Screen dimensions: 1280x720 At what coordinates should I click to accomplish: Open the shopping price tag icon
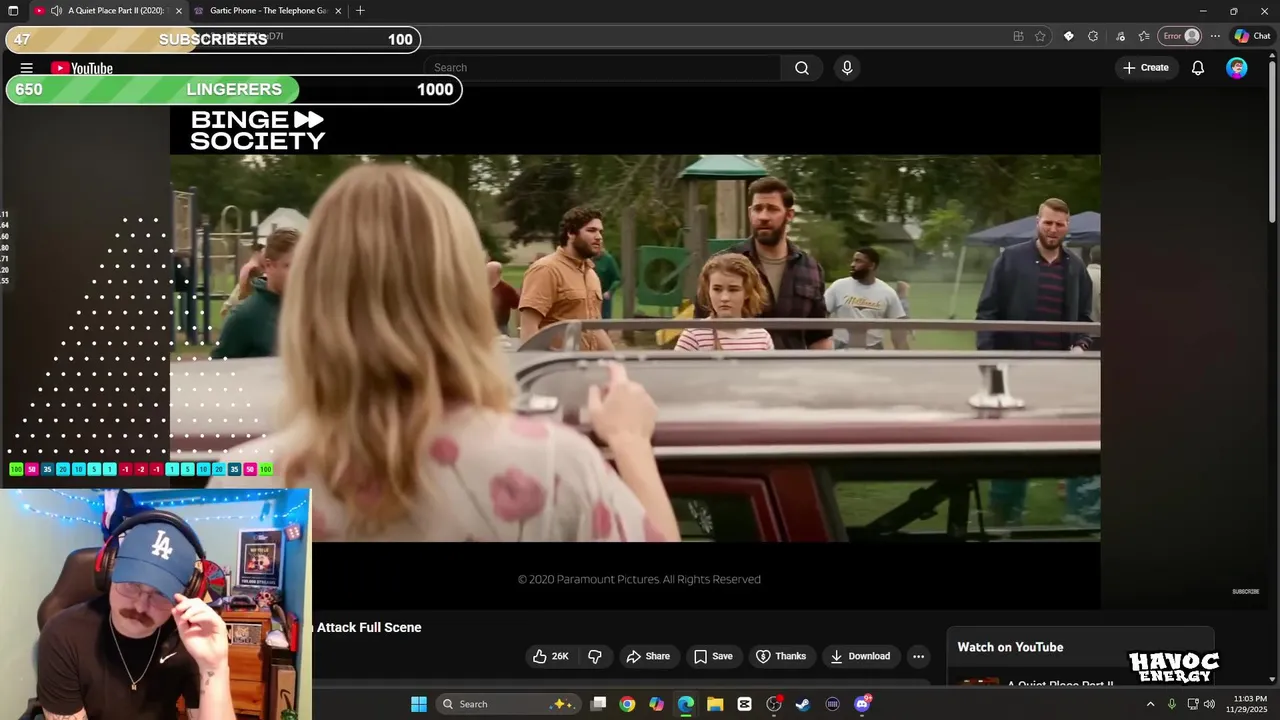click(1068, 36)
